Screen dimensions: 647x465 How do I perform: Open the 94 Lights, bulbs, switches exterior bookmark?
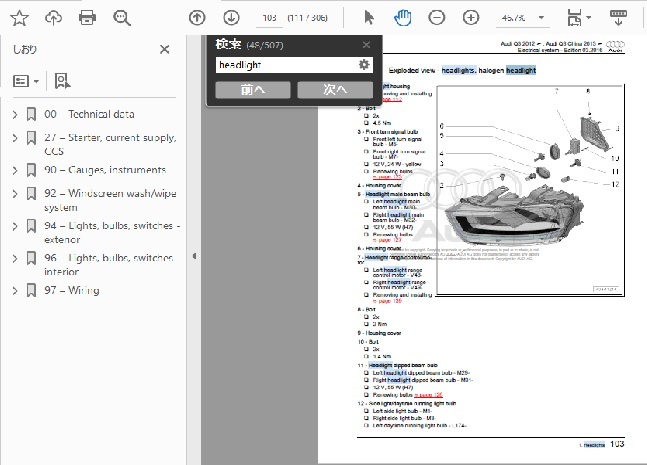pos(112,233)
